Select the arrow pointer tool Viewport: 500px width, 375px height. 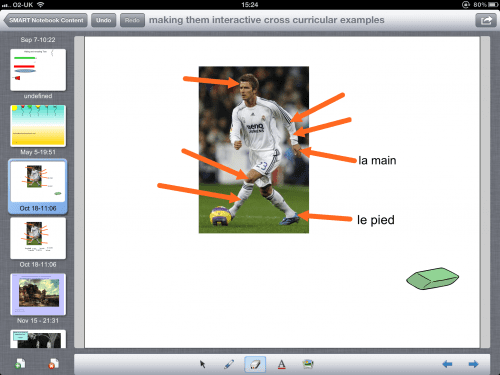[203, 364]
